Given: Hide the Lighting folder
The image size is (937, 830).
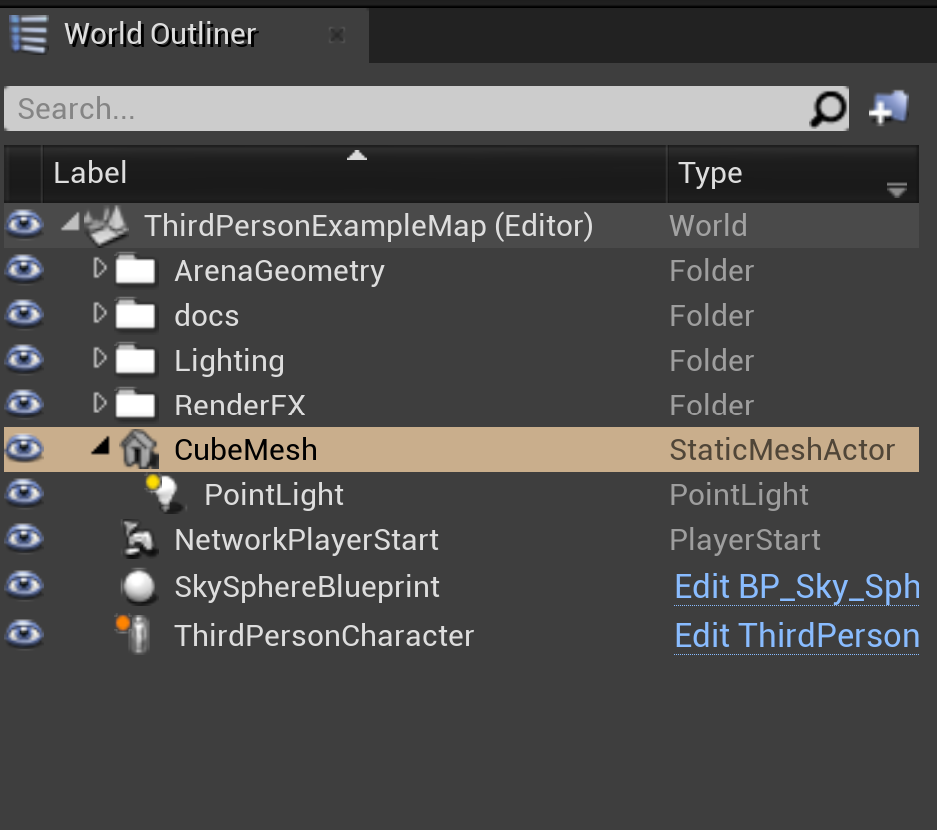Looking at the screenshot, I should [x=24, y=359].
